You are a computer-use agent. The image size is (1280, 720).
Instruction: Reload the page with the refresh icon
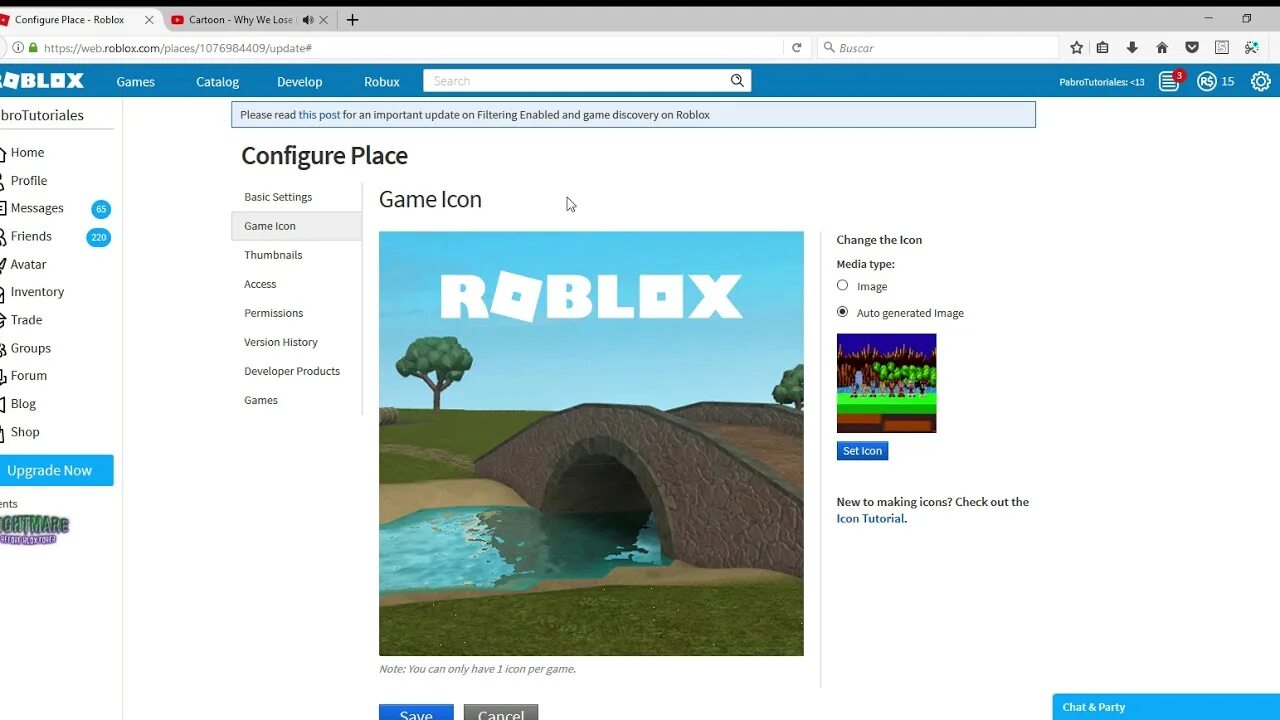[797, 47]
